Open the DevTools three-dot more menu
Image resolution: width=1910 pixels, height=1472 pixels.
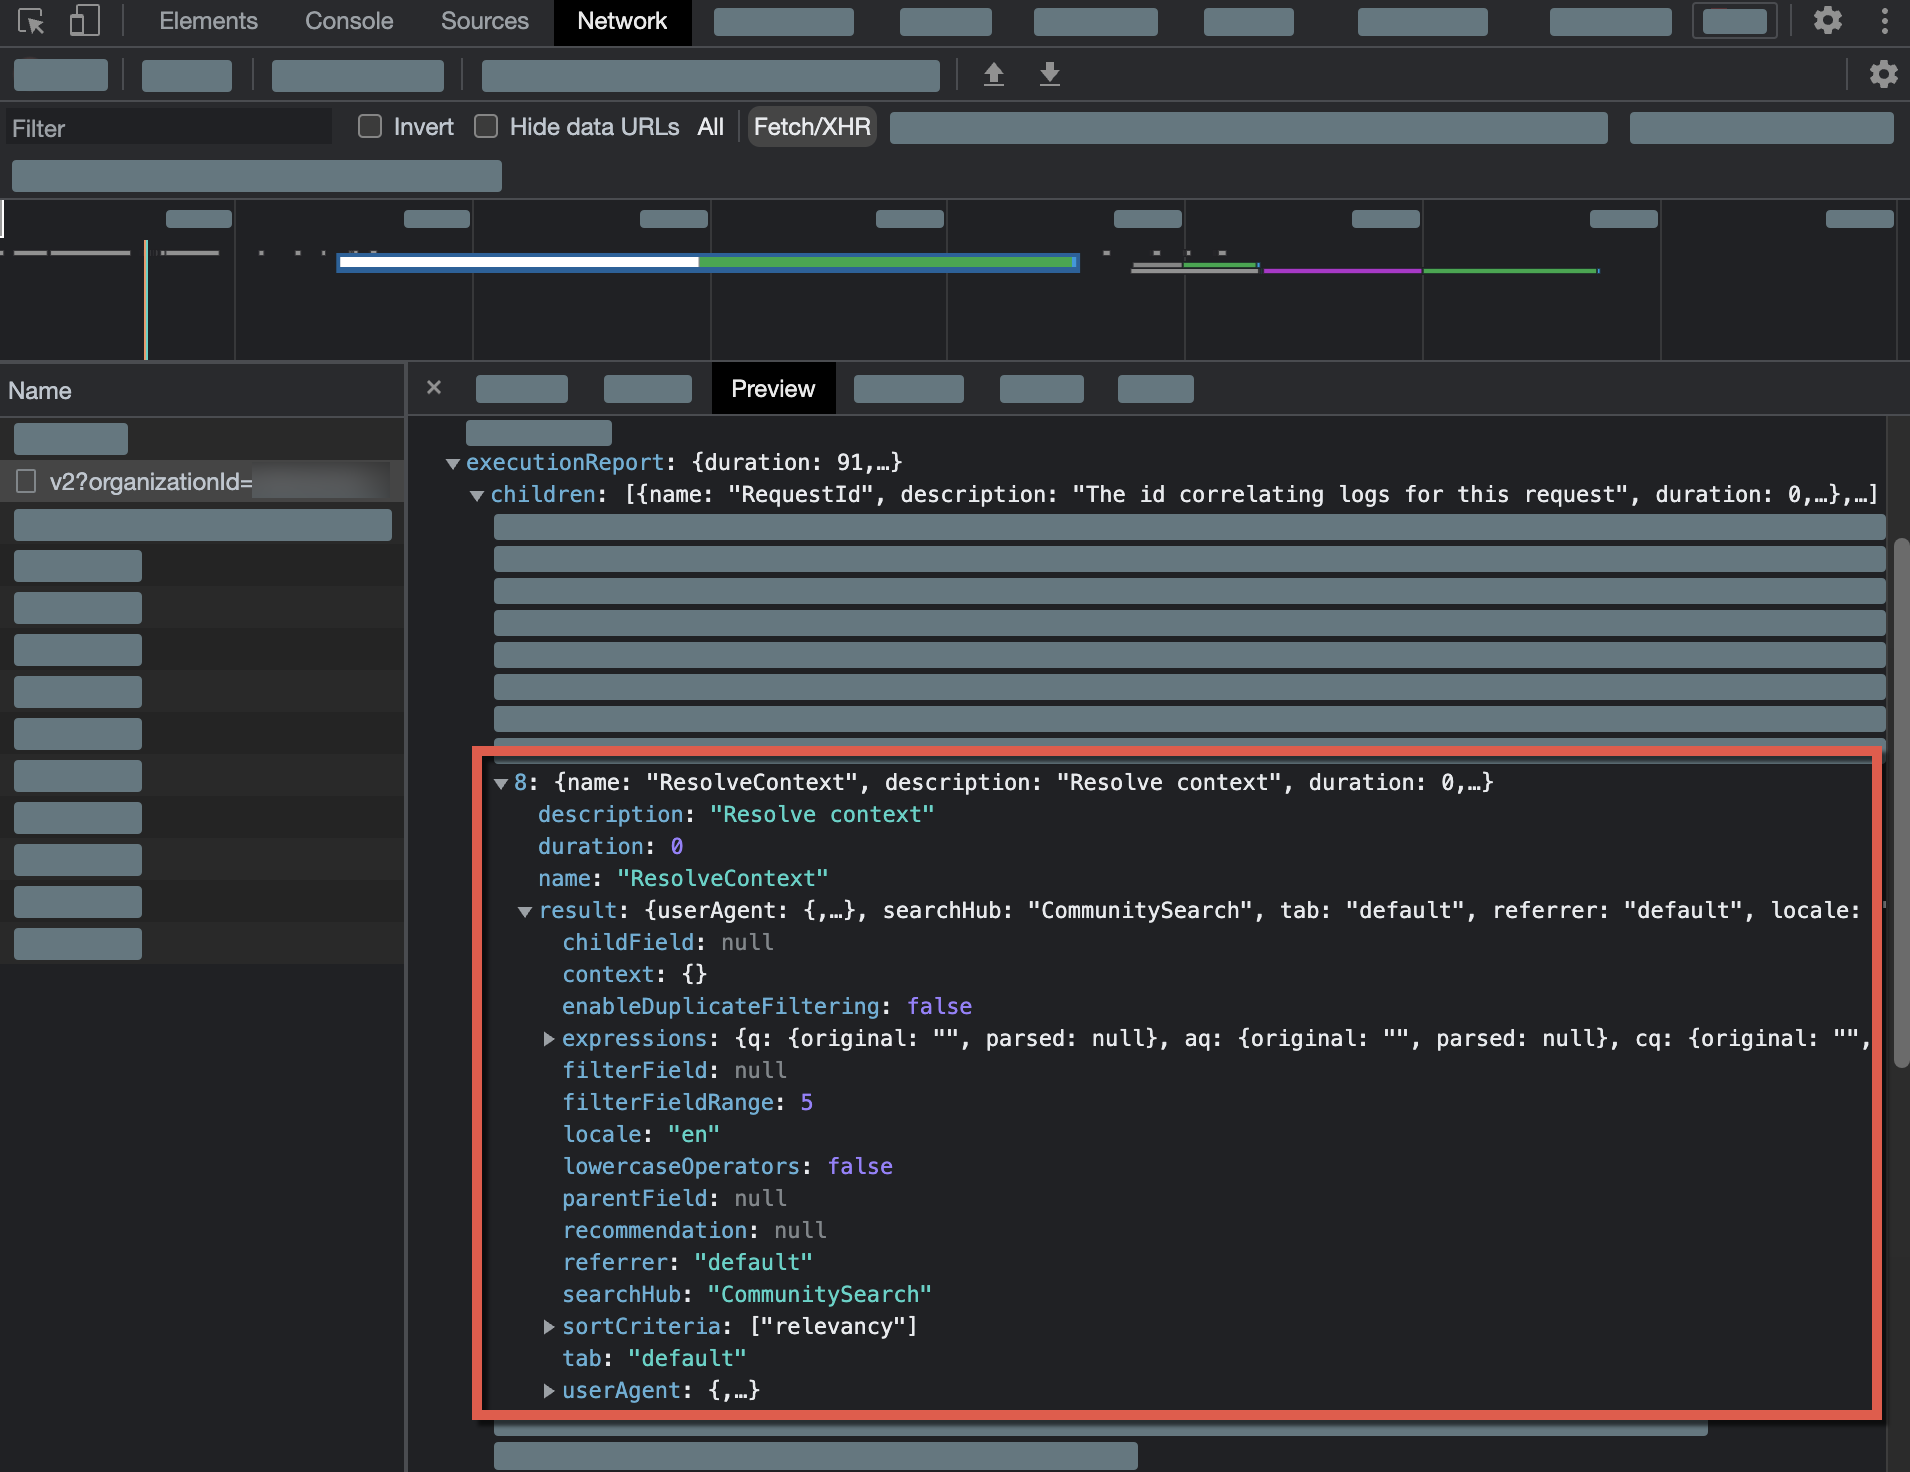click(x=1885, y=21)
